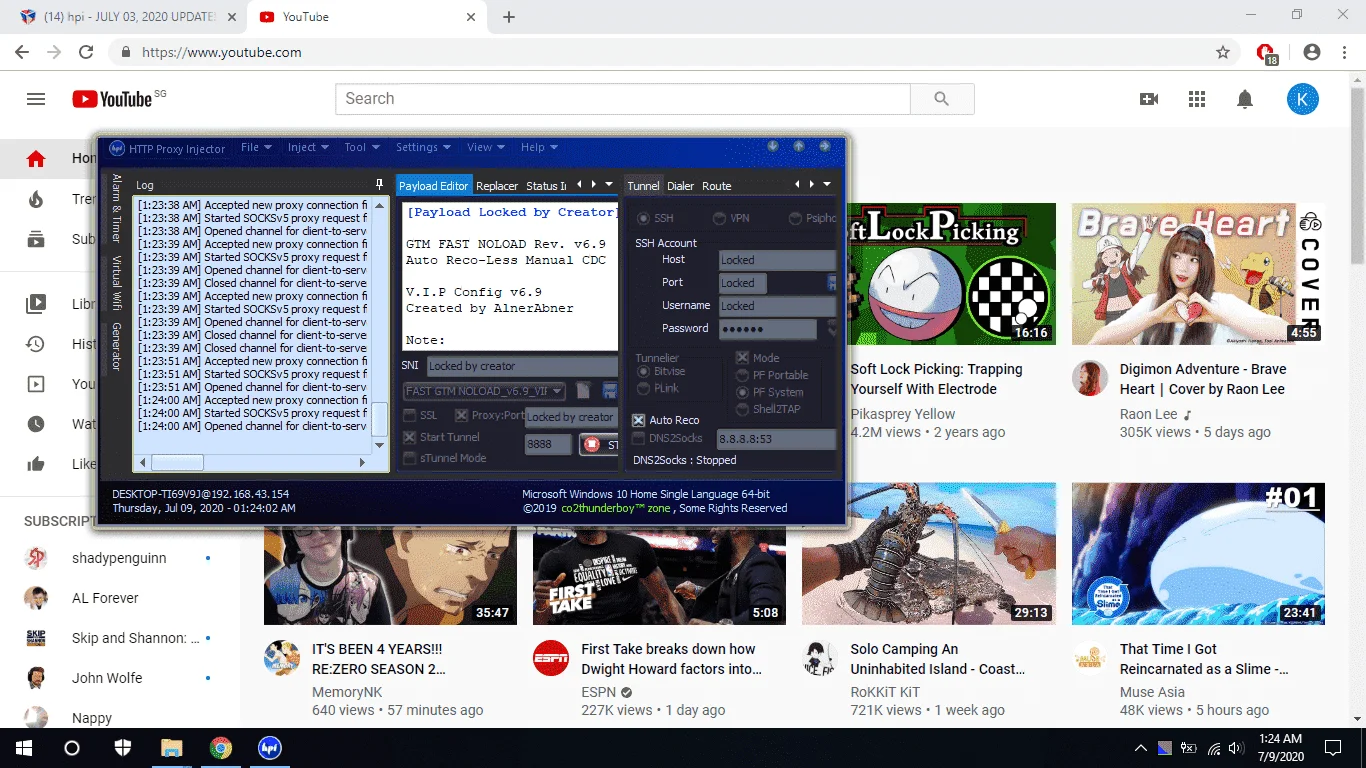Click the up-arrow icon in injector title bar
The image size is (1366, 768).
[x=799, y=146]
